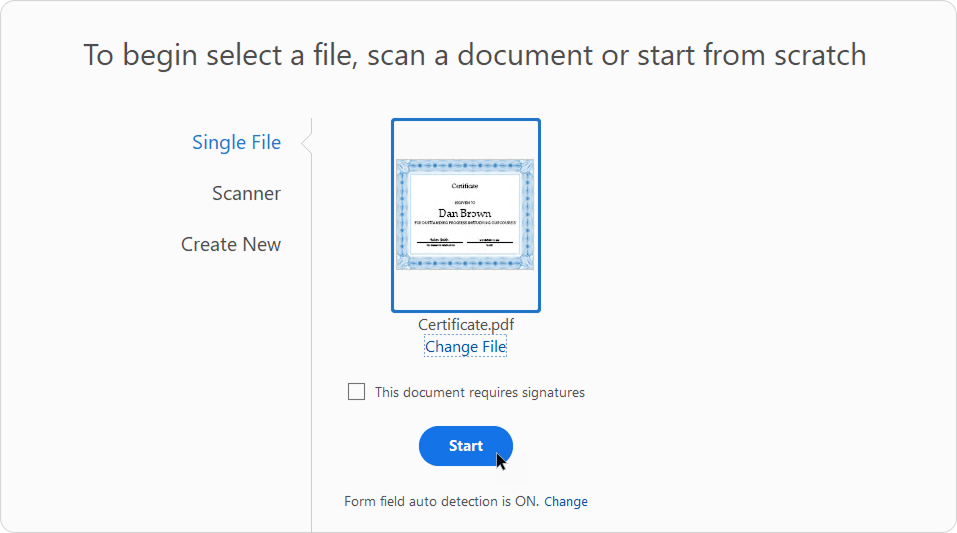Screen dimensions: 957x533
Task: Click the blue ornamental border of certificate
Action: pos(466,165)
